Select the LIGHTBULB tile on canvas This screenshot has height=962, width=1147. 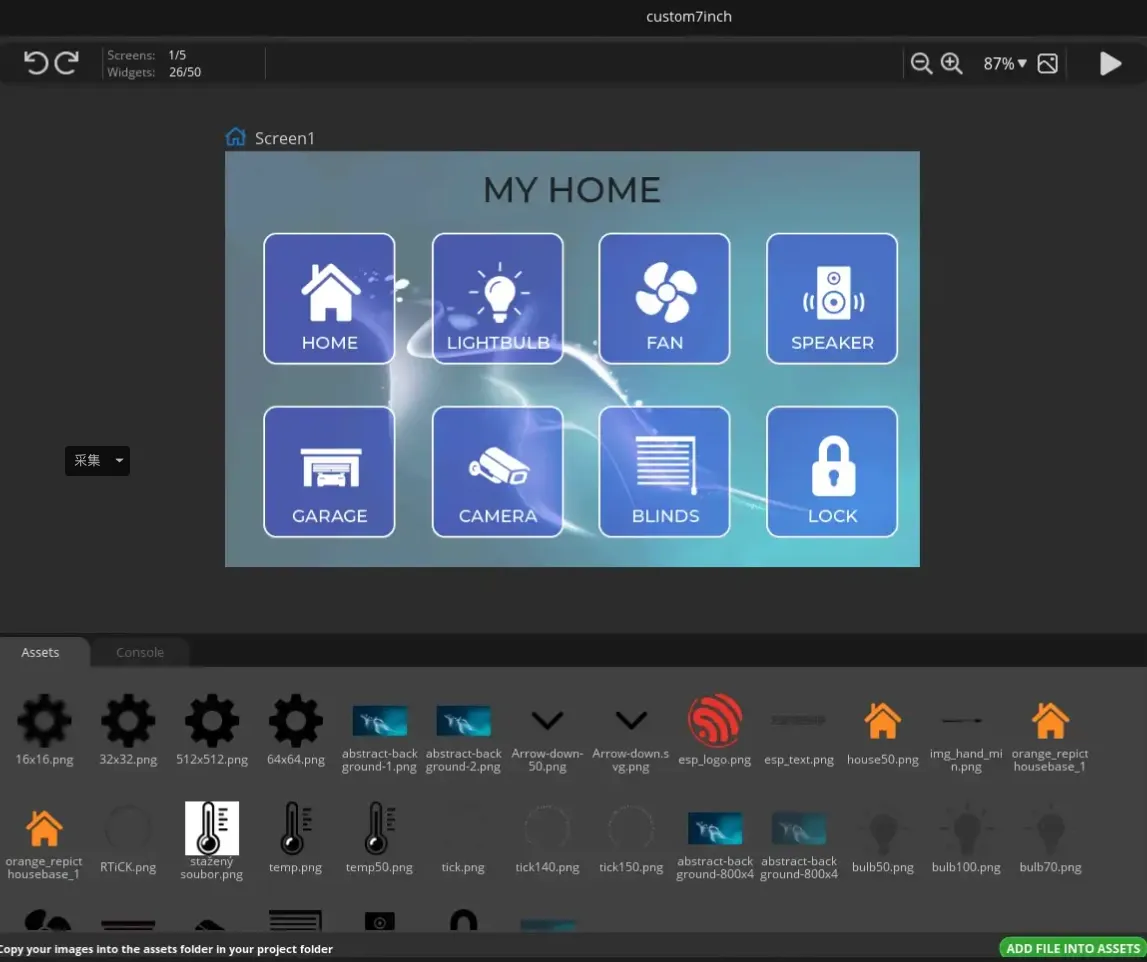(497, 299)
